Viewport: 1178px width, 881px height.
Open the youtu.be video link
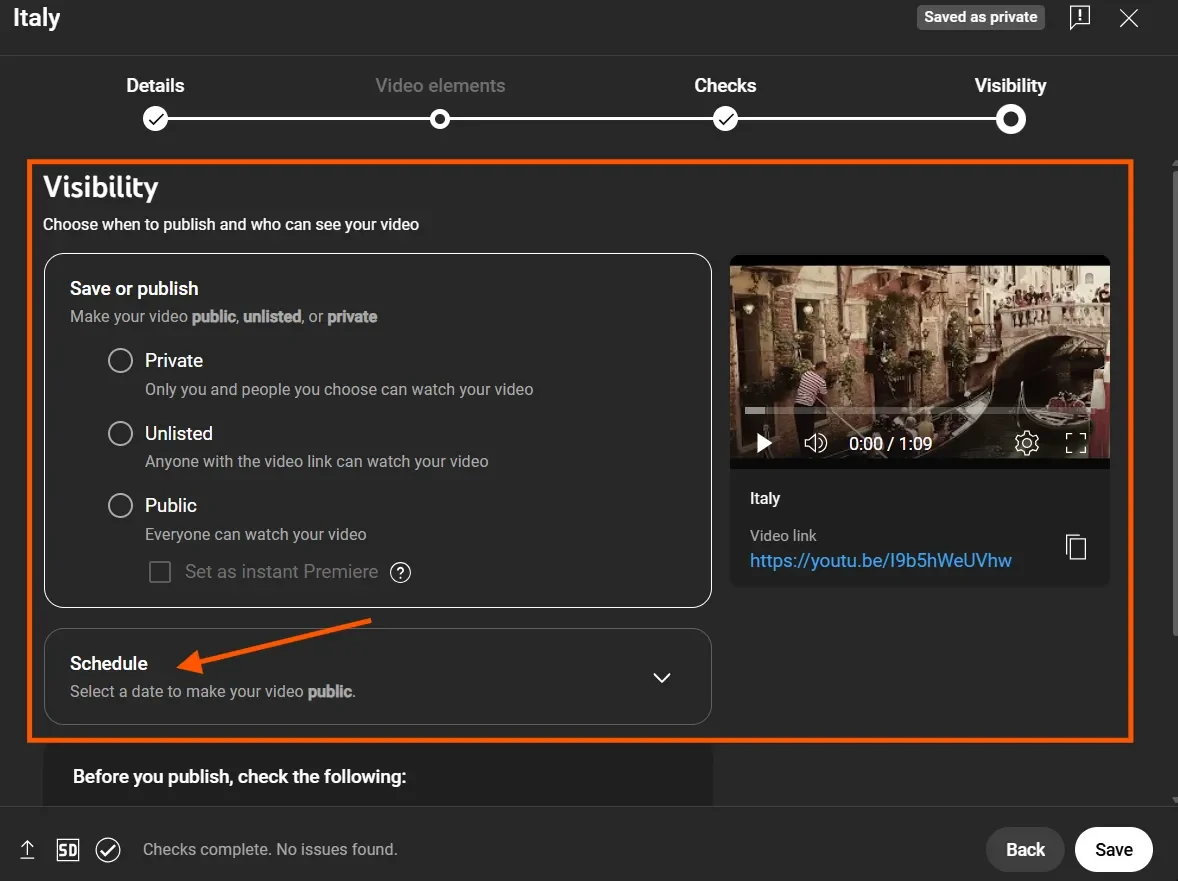[x=880, y=560]
